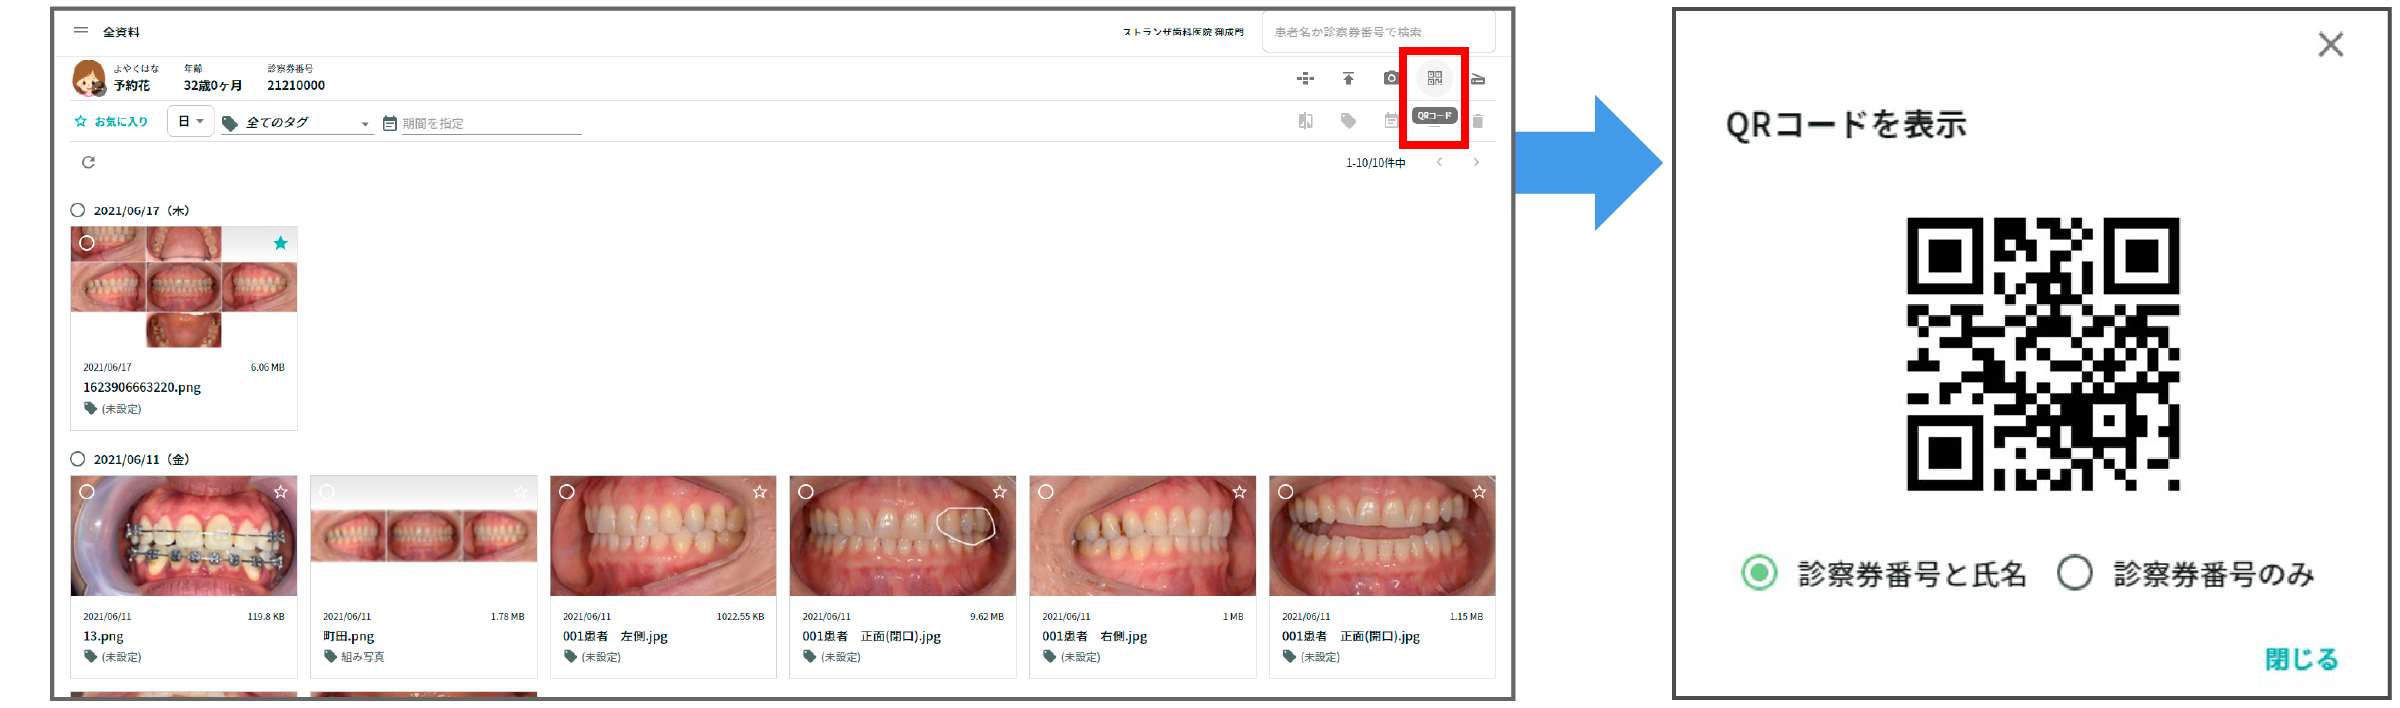Expand the 全てのタグ tag filter dropdown
The image size is (2400, 708).
tap(297, 123)
